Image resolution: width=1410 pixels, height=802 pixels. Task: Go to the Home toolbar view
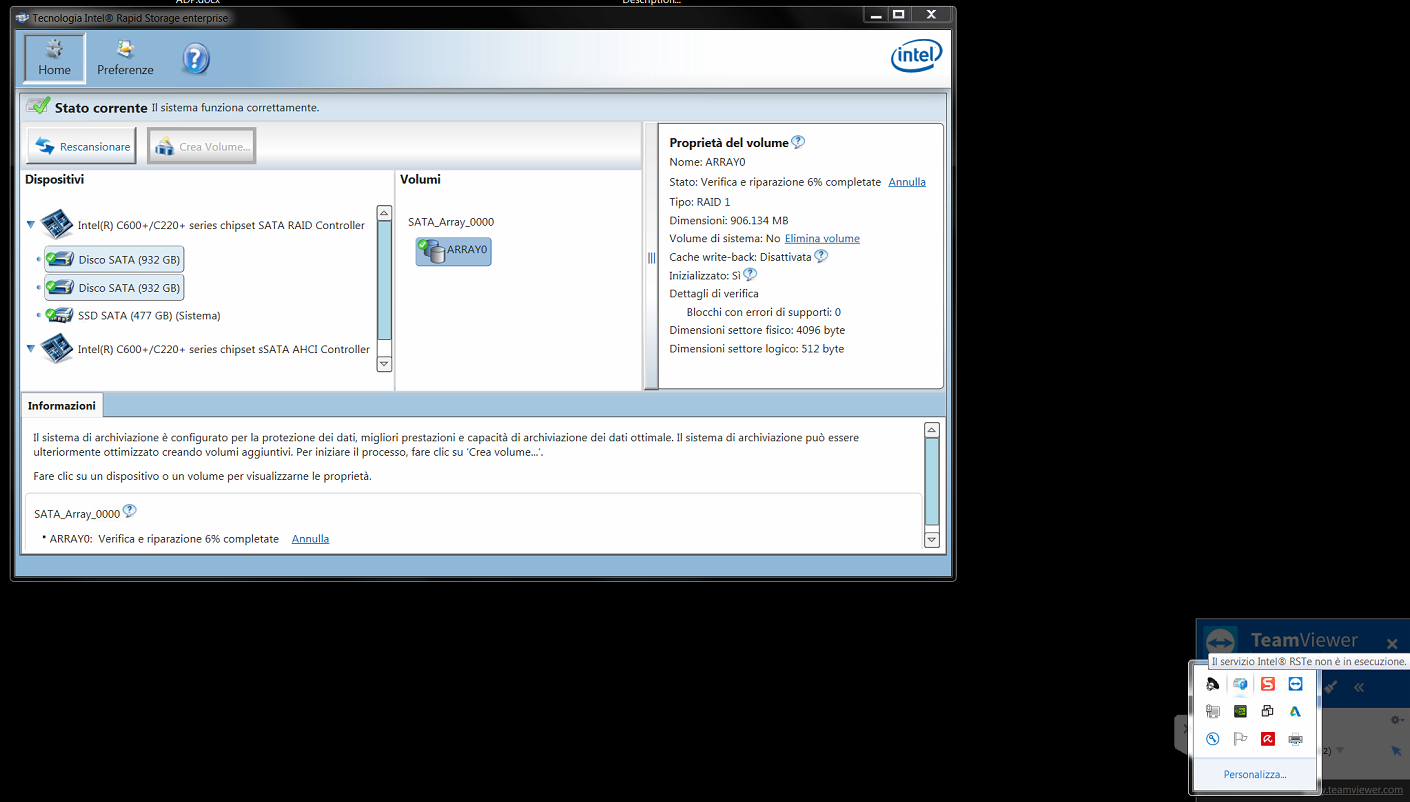(x=55, y=58)
